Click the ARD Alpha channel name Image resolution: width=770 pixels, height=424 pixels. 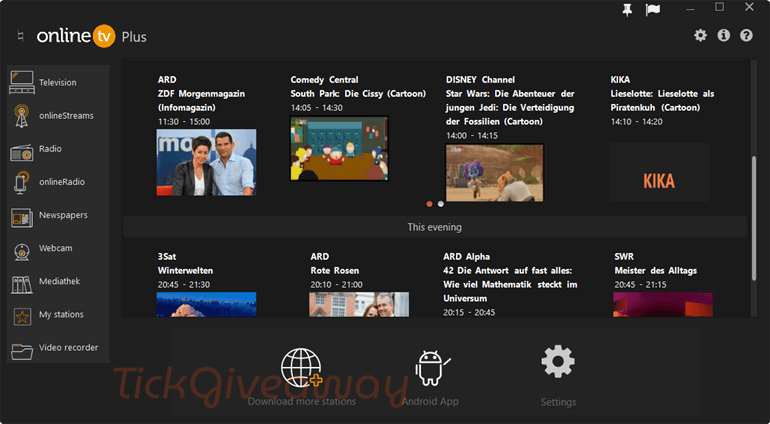tap(467, 256)
